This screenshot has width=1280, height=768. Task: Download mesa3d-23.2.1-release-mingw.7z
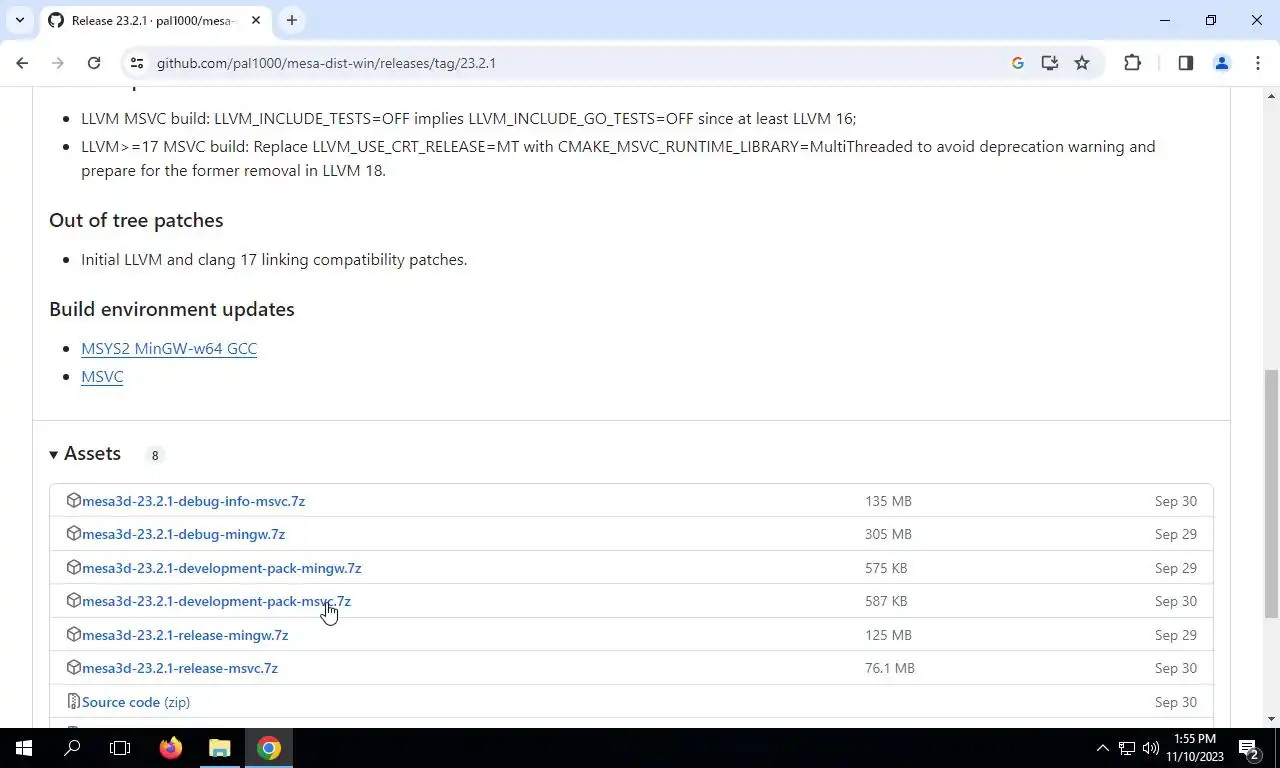click(185, 635)
